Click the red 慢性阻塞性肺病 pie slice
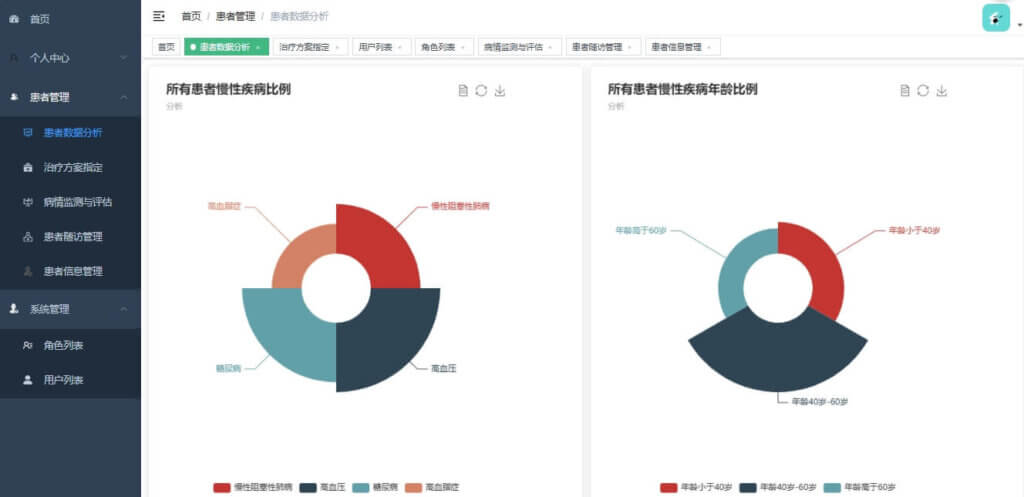 pyautogui.click(x=379, y=245)
